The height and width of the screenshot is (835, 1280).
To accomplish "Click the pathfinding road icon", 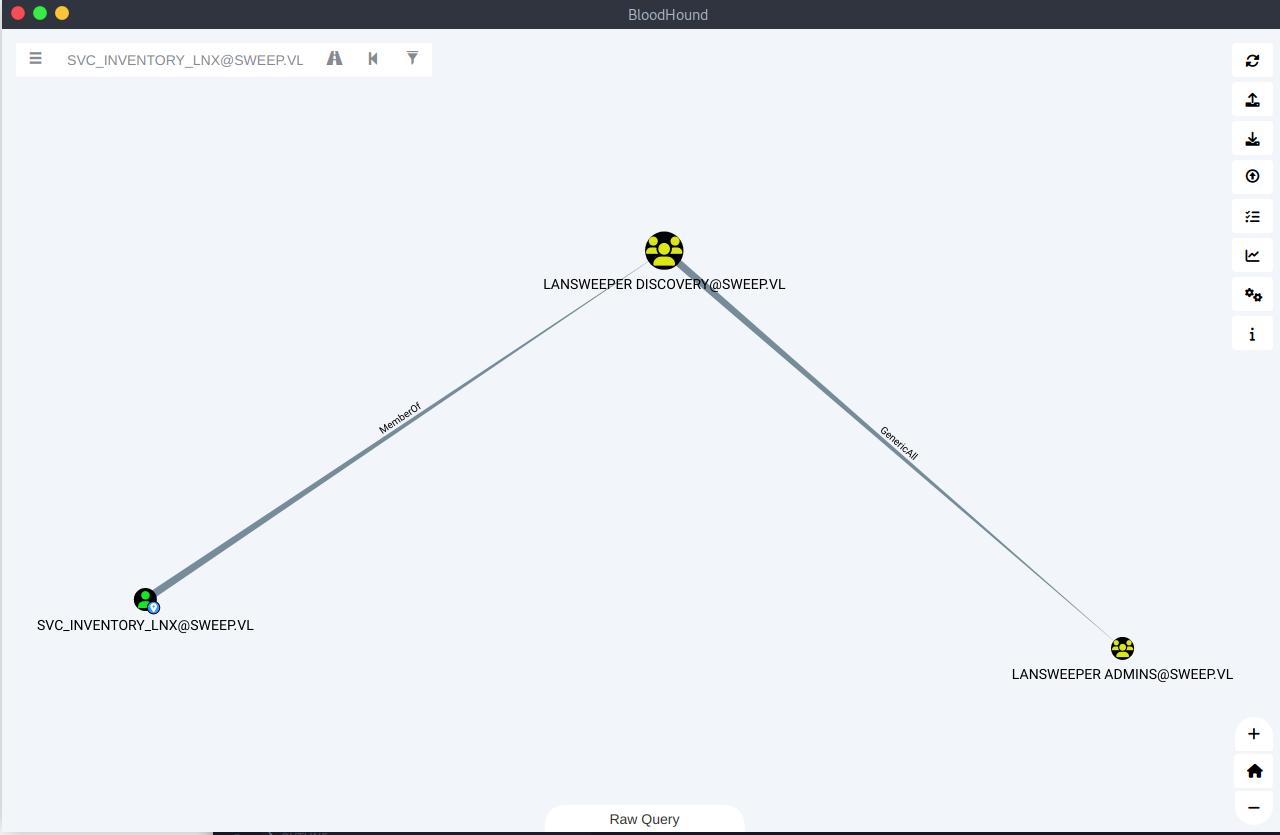I will (334, 59).
